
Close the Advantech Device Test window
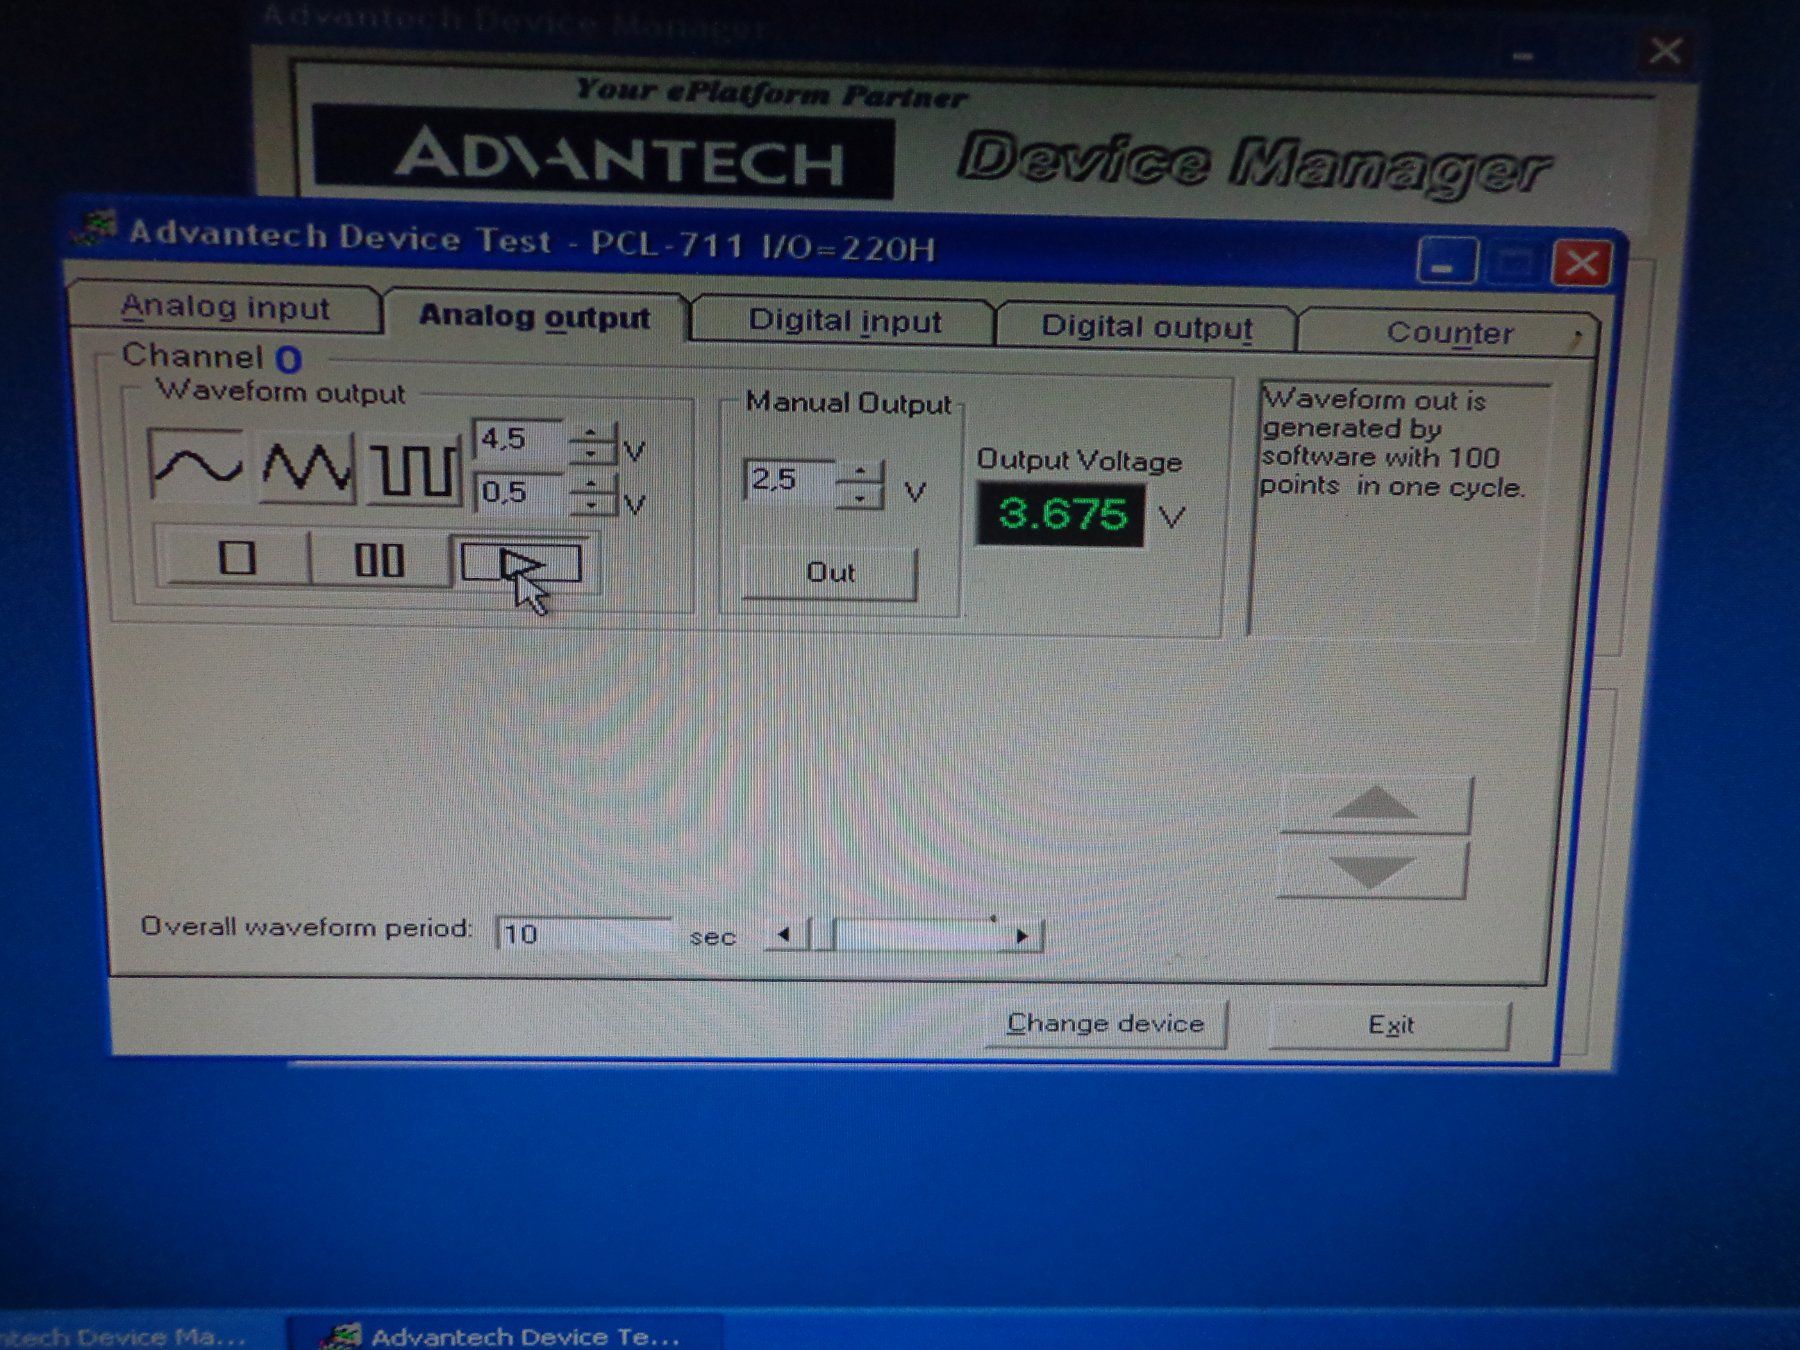point(1581,264)
